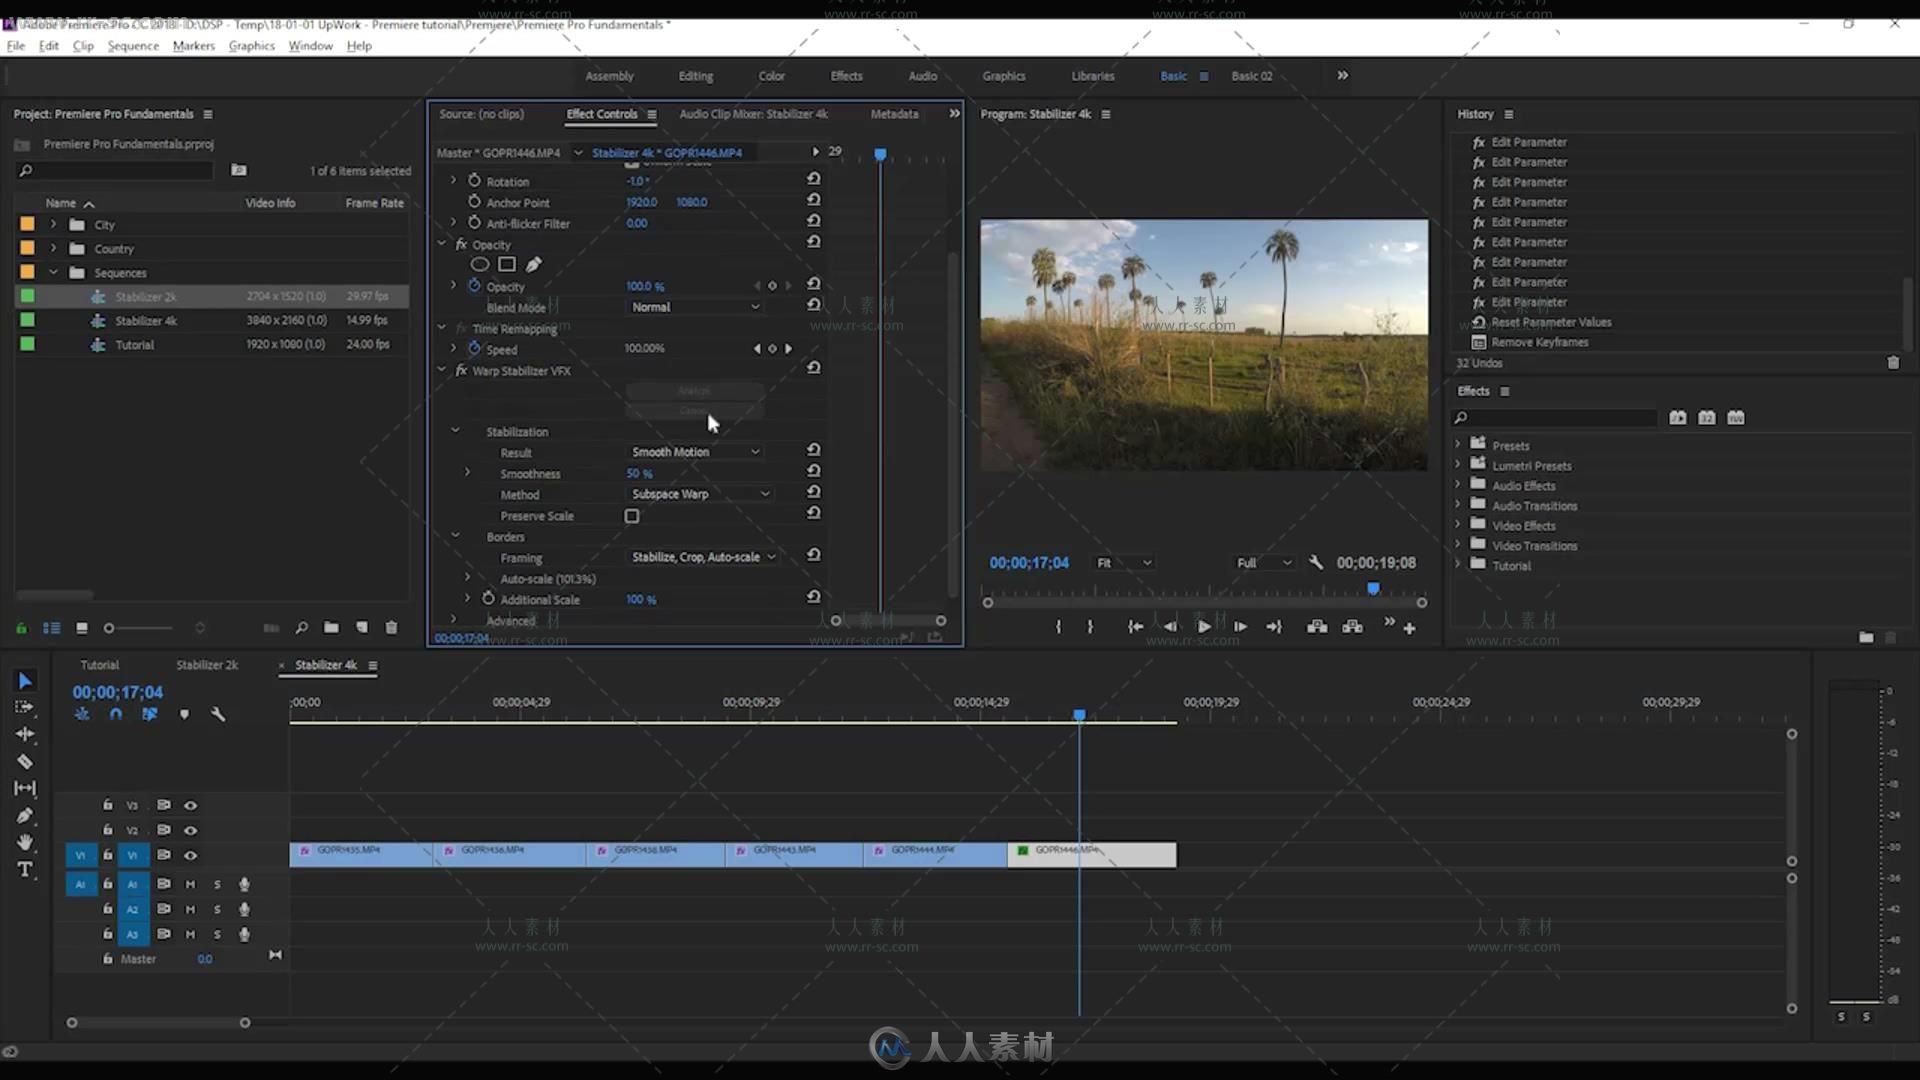Image resolution: width=1920 pixels, height=1080 pixels.
Task: Click the Lift button in Program monitor
Action: [x=1317, y=627]
